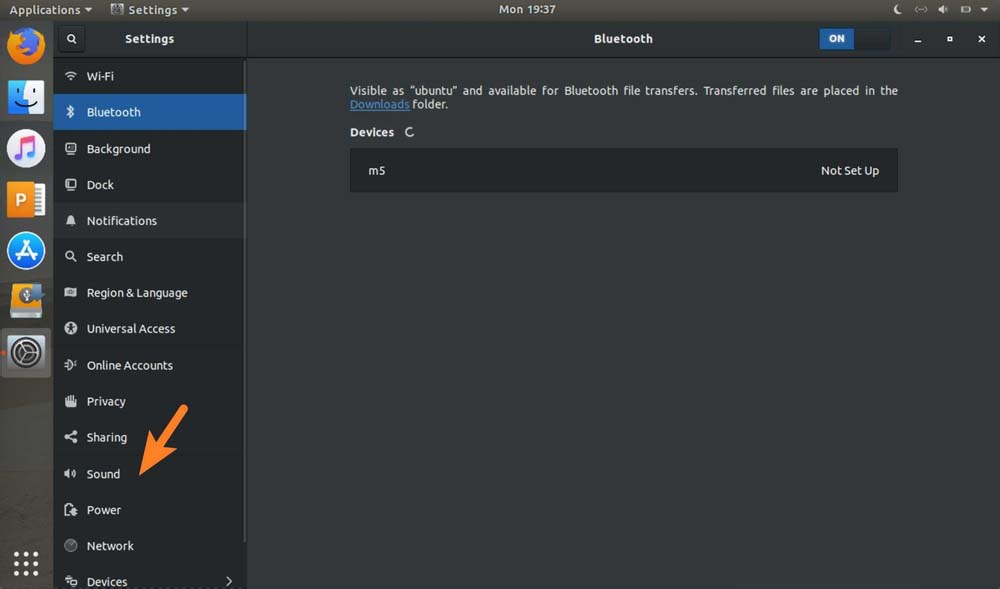Open the music player dock icon
Image resolution: width=1000 pixels, height=589 pixels.
coord(26,148)
